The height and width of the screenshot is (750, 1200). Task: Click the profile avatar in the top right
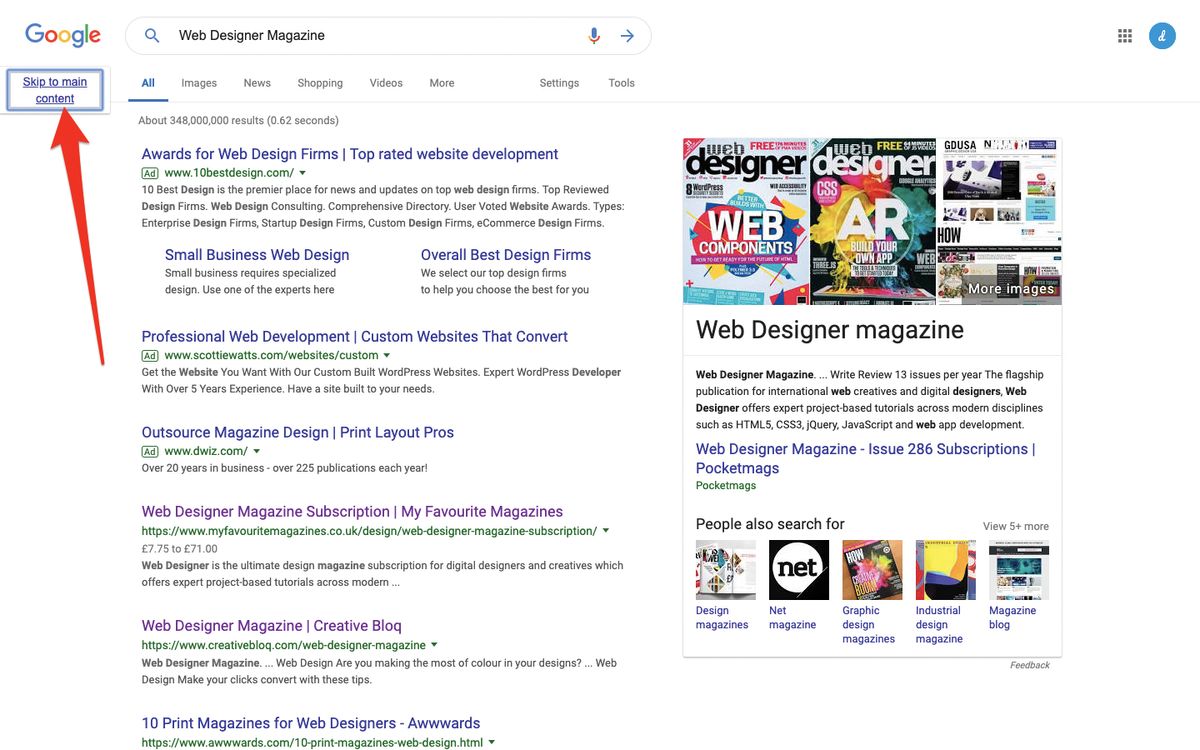pyautogui.click(x=1162, y=35)
